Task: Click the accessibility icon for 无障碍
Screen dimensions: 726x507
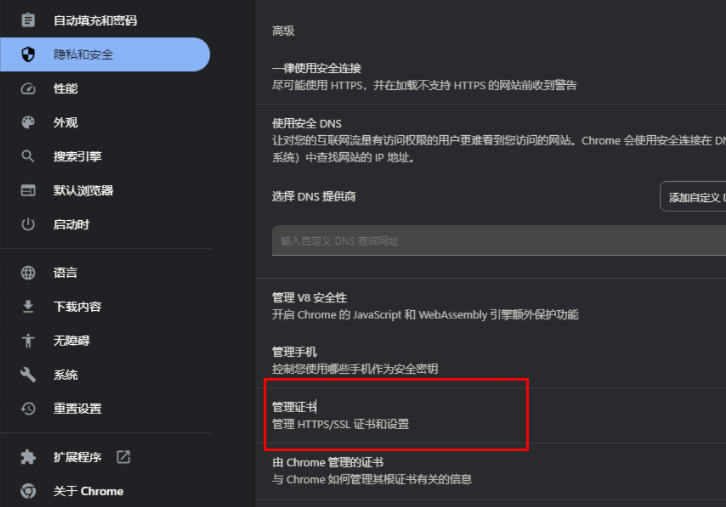Action: 28,341
